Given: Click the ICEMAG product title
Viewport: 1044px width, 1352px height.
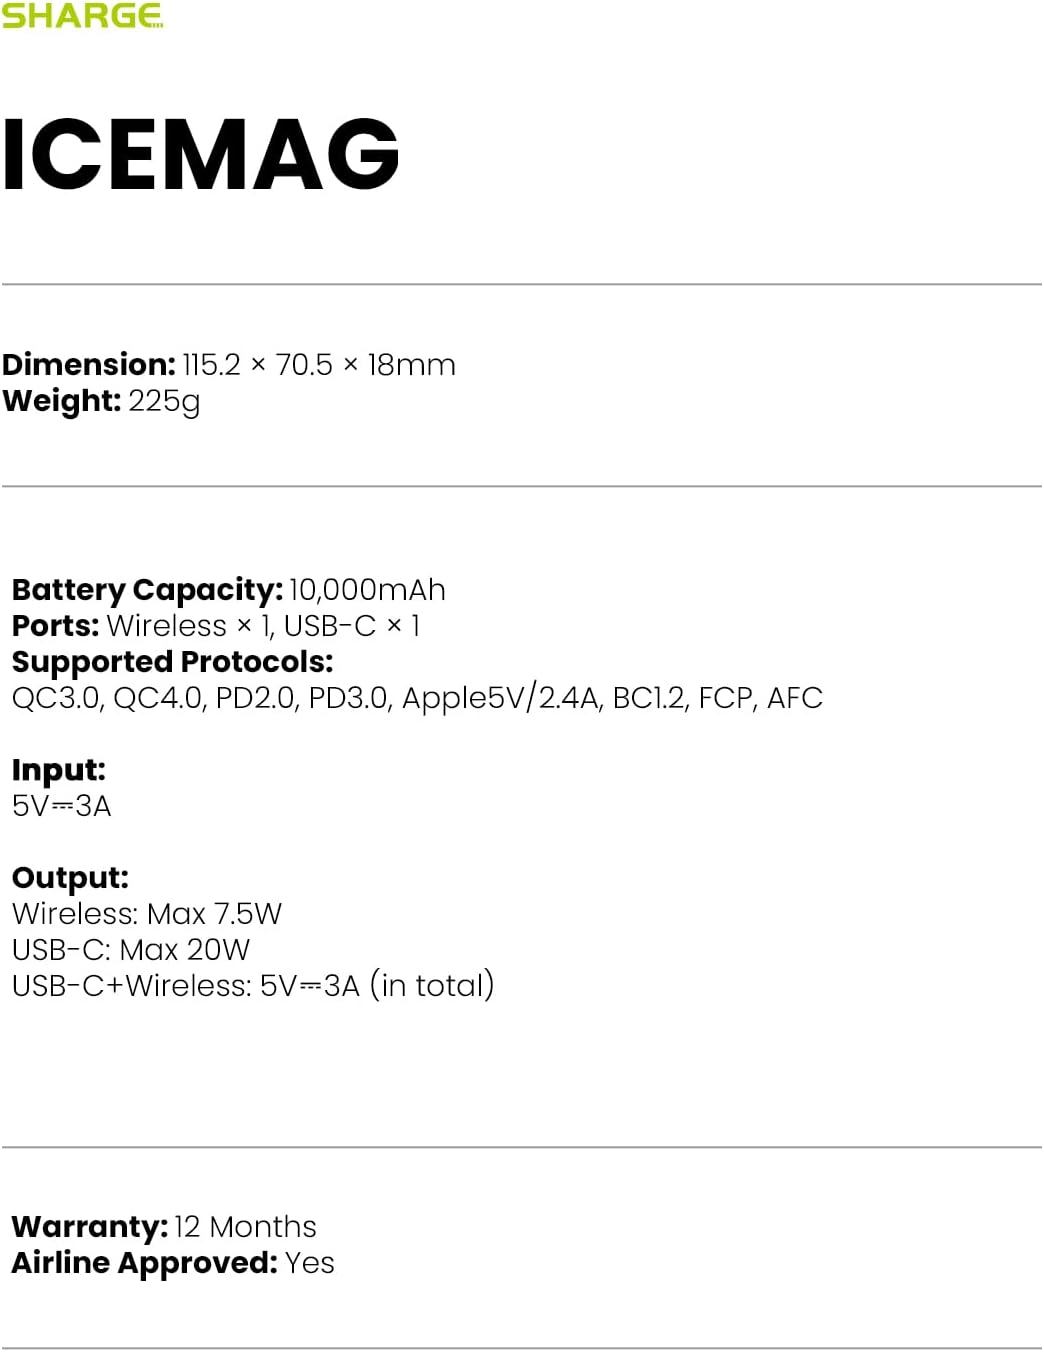Looking at the screenshot, I should pyautogui.click(x=200, y=154).
